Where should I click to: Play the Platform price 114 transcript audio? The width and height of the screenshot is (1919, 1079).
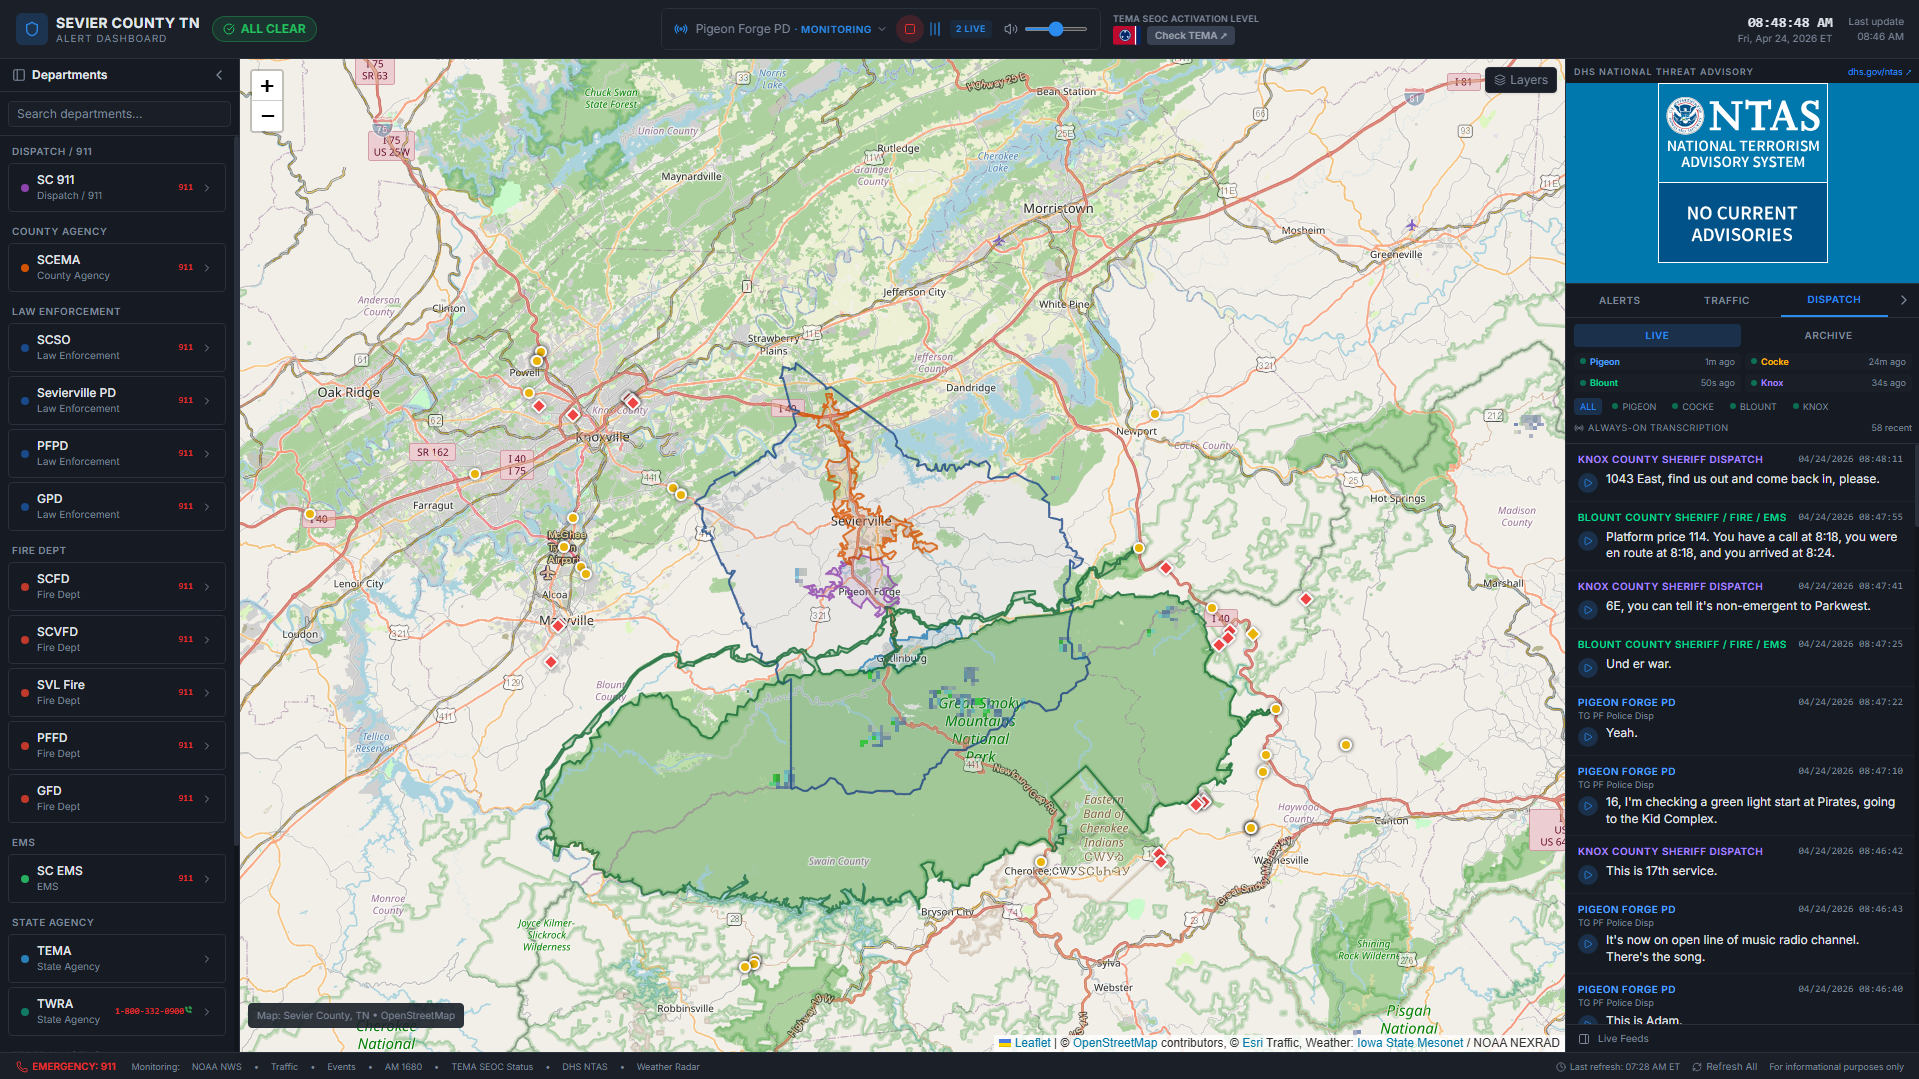[x=1587, y=541]
